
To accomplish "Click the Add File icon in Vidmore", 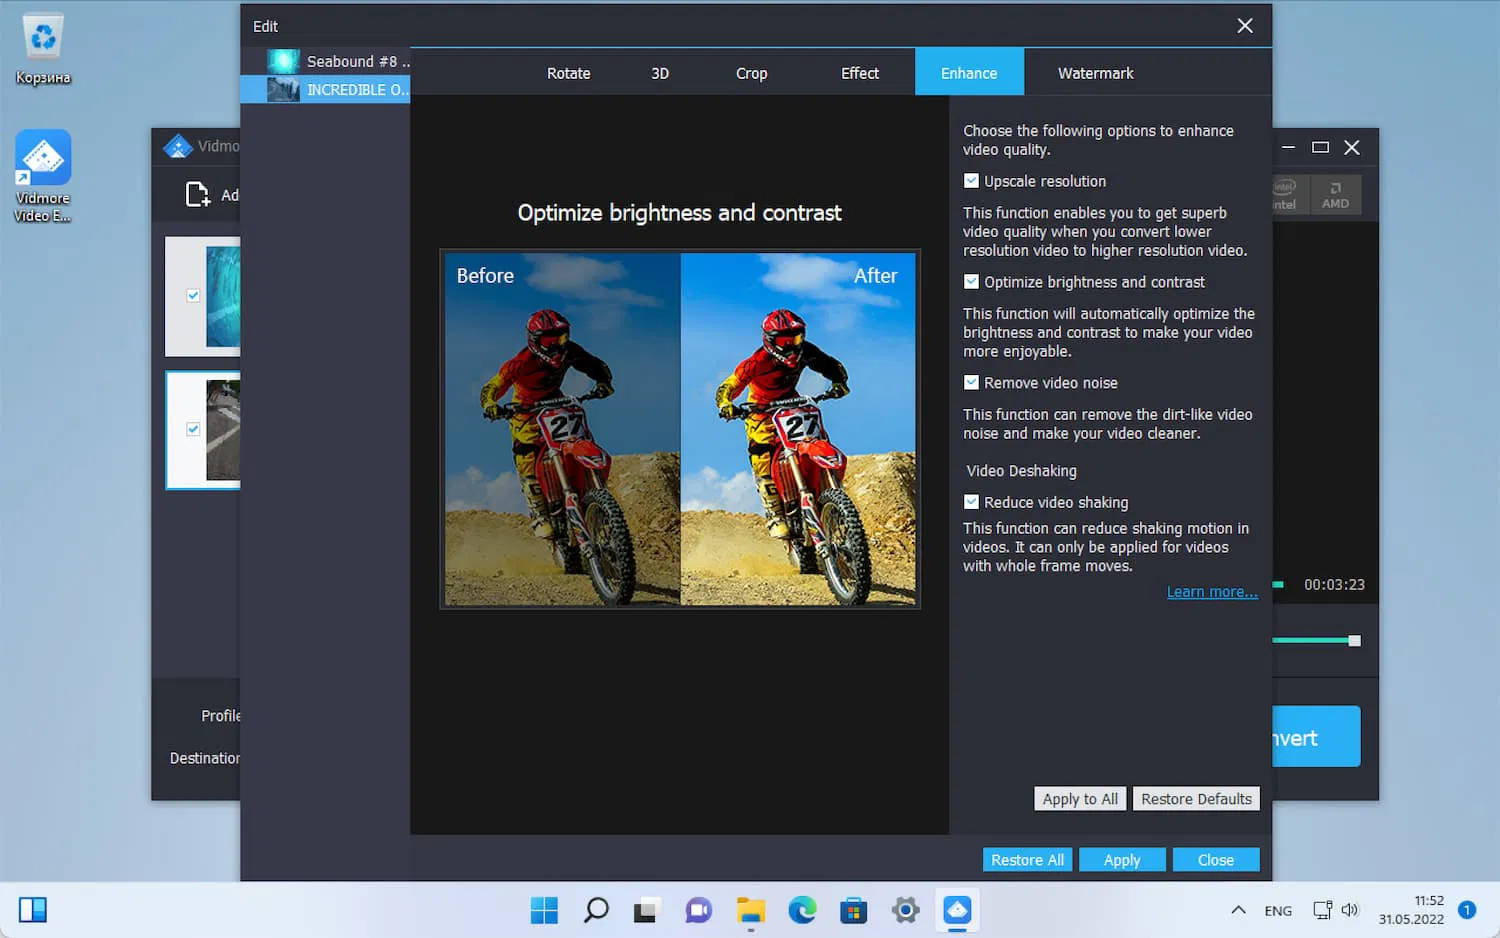I will tap(197, 194).
